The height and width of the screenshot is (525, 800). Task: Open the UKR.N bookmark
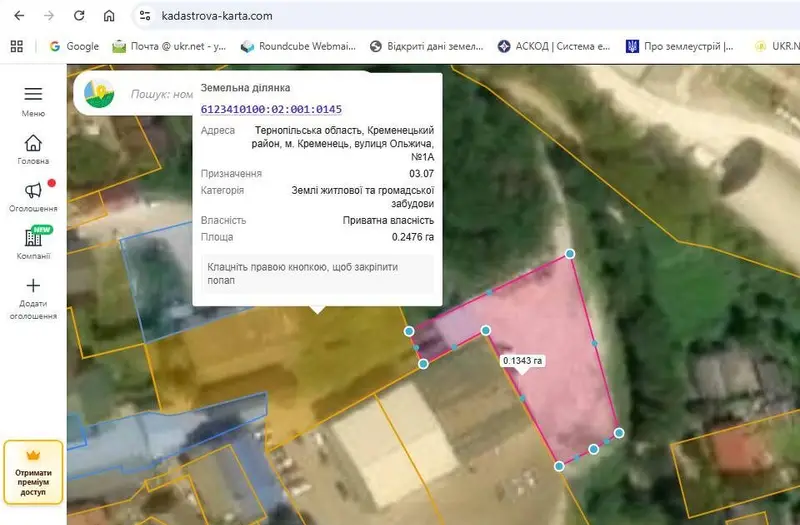pos(777,46)
